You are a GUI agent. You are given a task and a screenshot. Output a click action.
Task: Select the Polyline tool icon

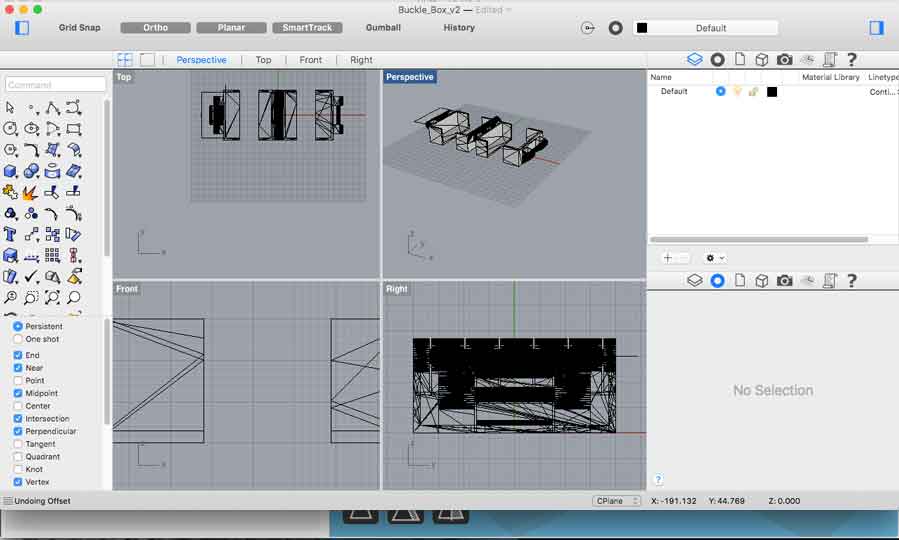pyautogui.click(x=53, y=108)
